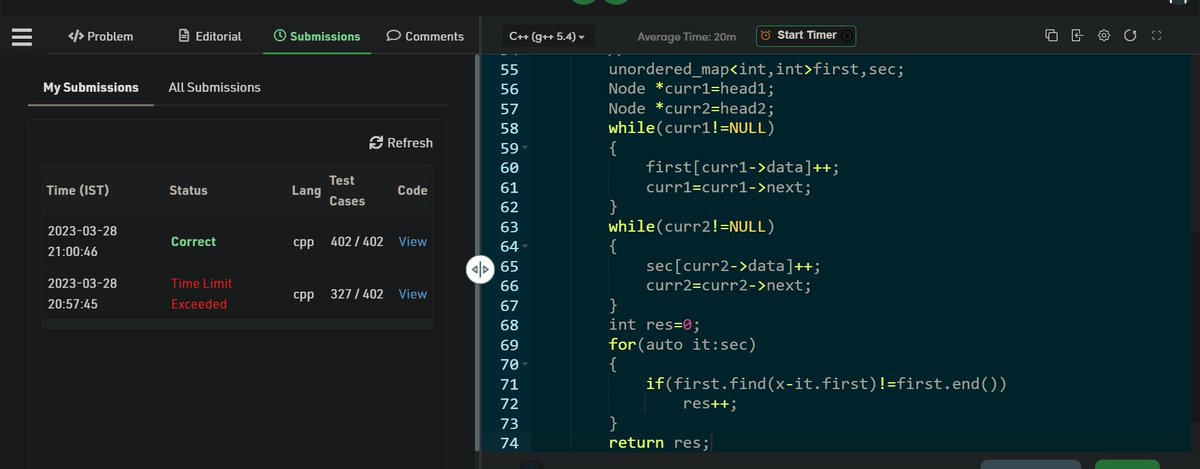Click the panel splitter handle icon

[480, 269]
